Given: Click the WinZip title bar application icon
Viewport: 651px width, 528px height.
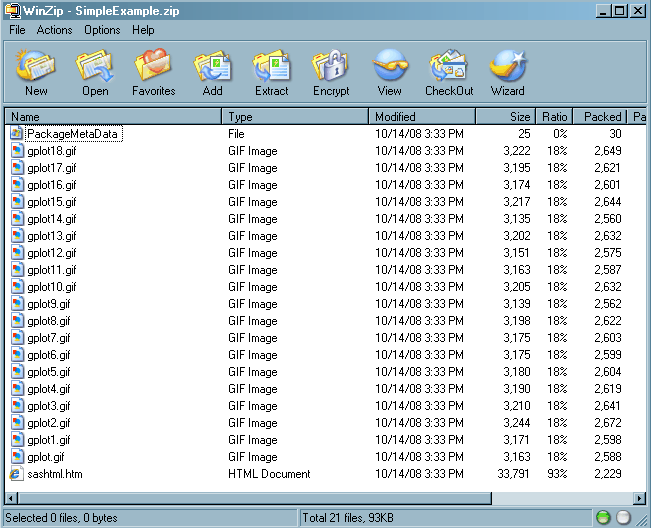Looking at the screenshot, I should point(12,10).
